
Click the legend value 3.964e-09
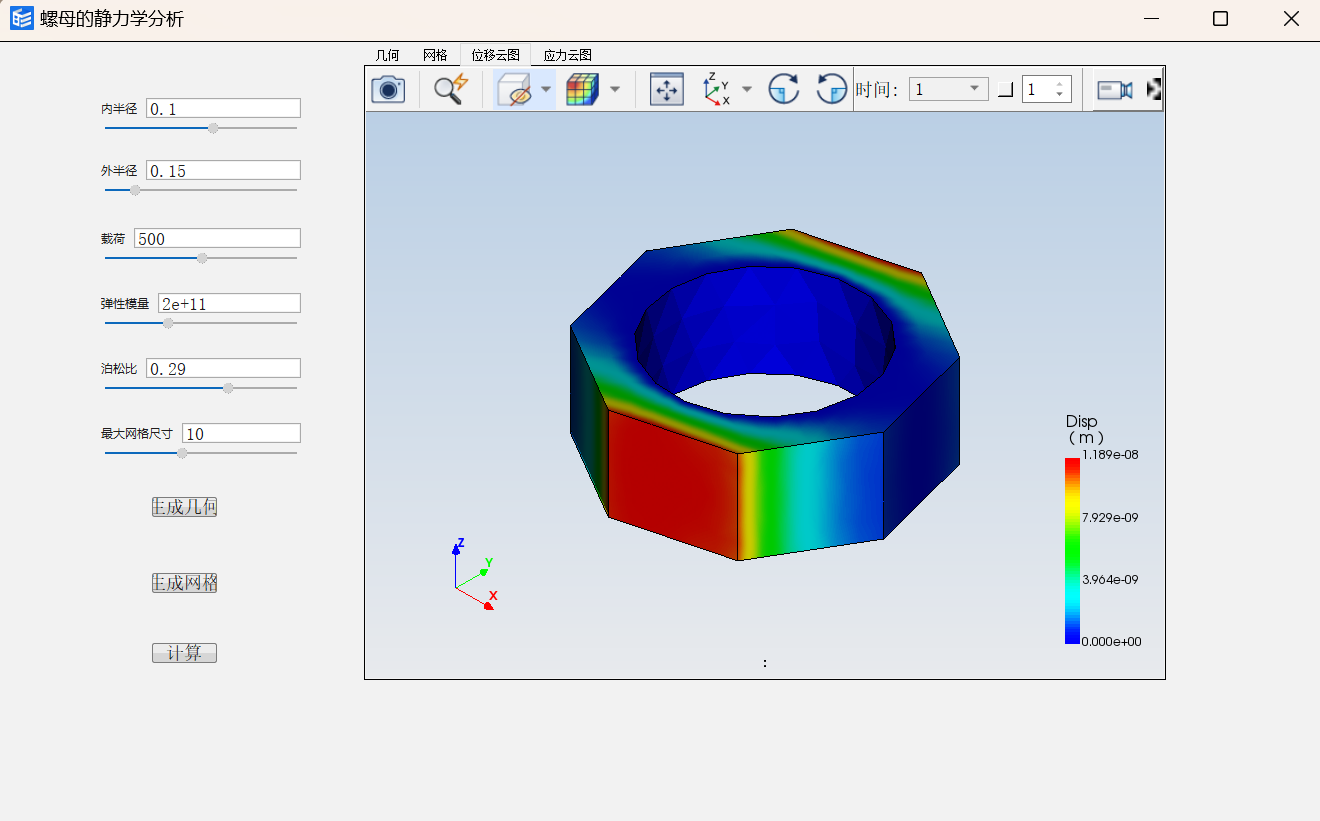tap(1110, 579)
